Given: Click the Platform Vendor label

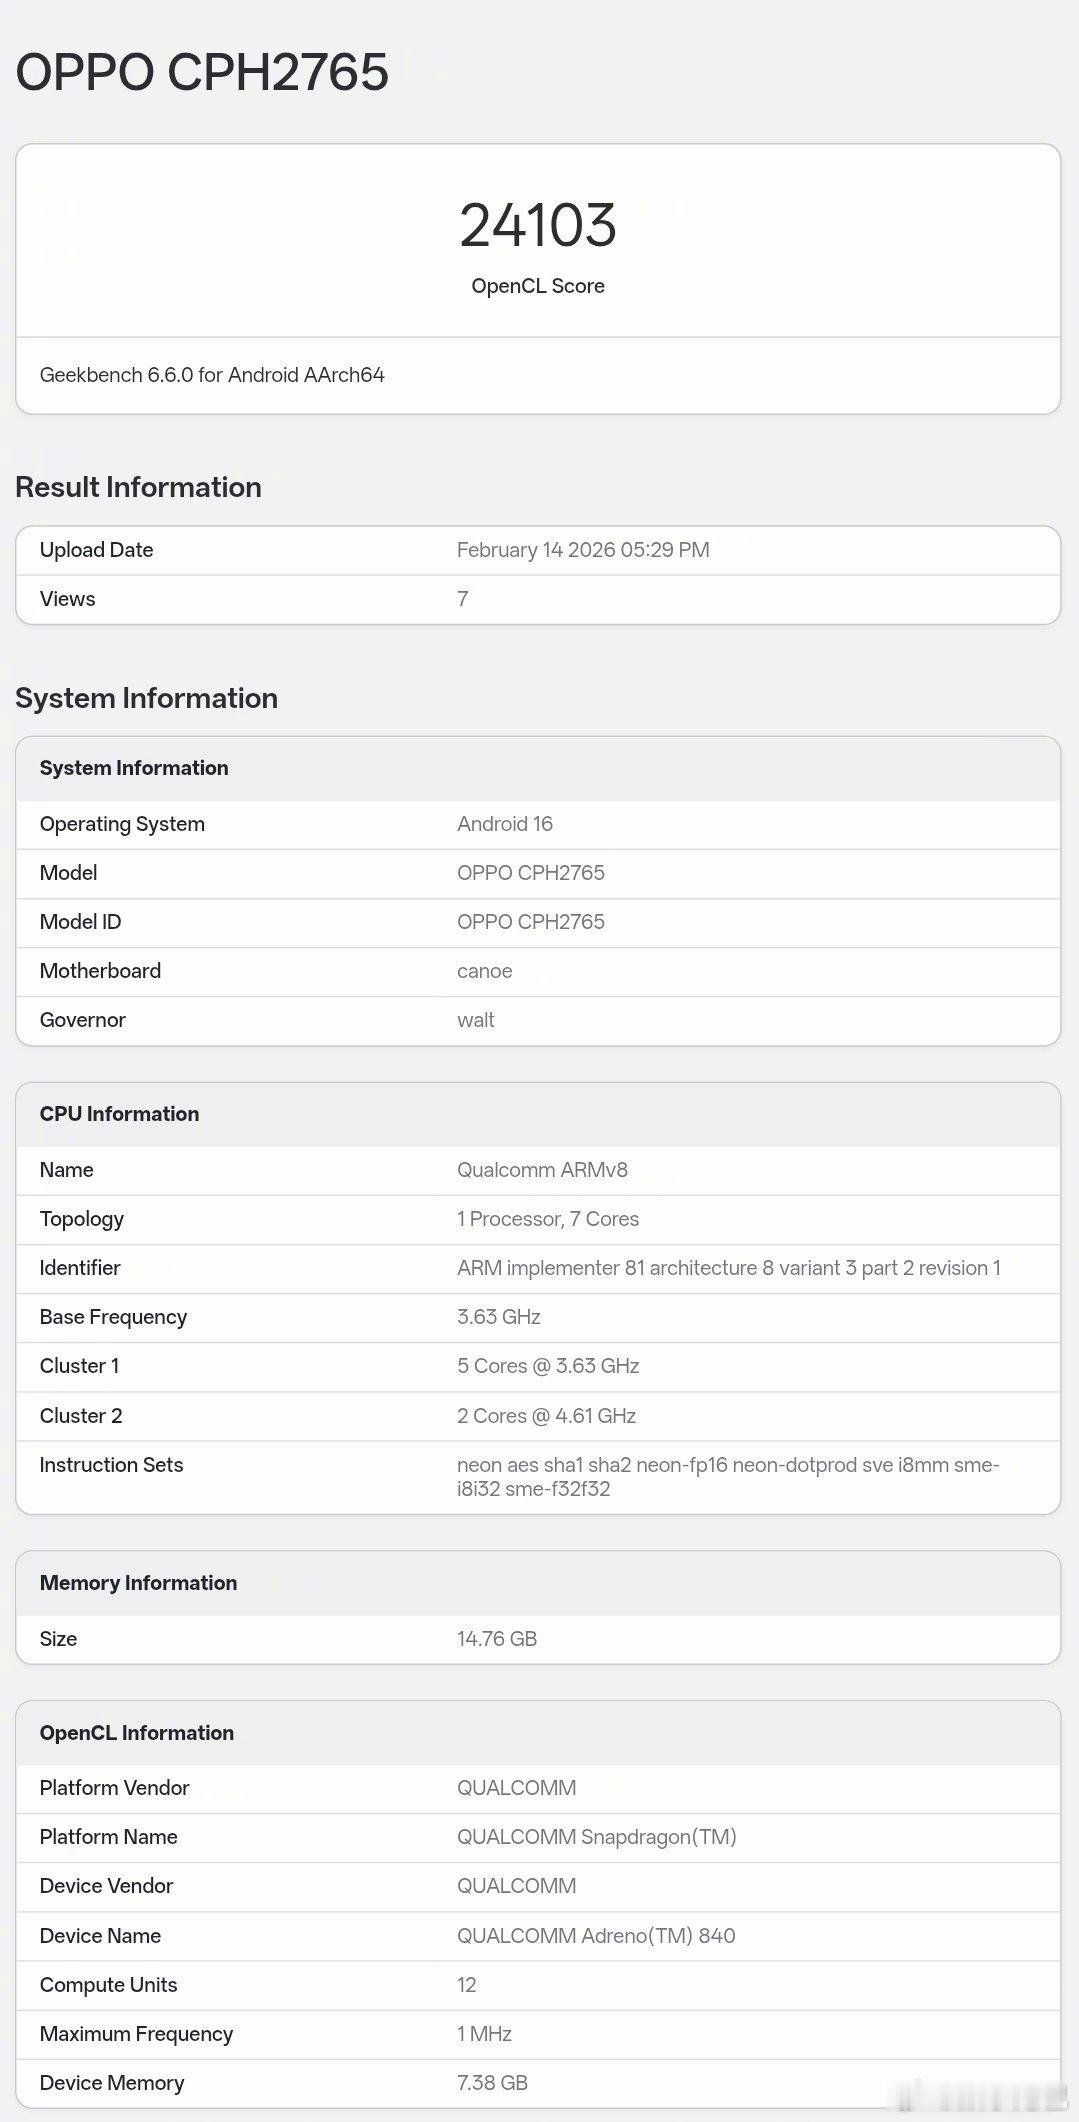Looking at the screenshot, I should [x=114, y=1788].
